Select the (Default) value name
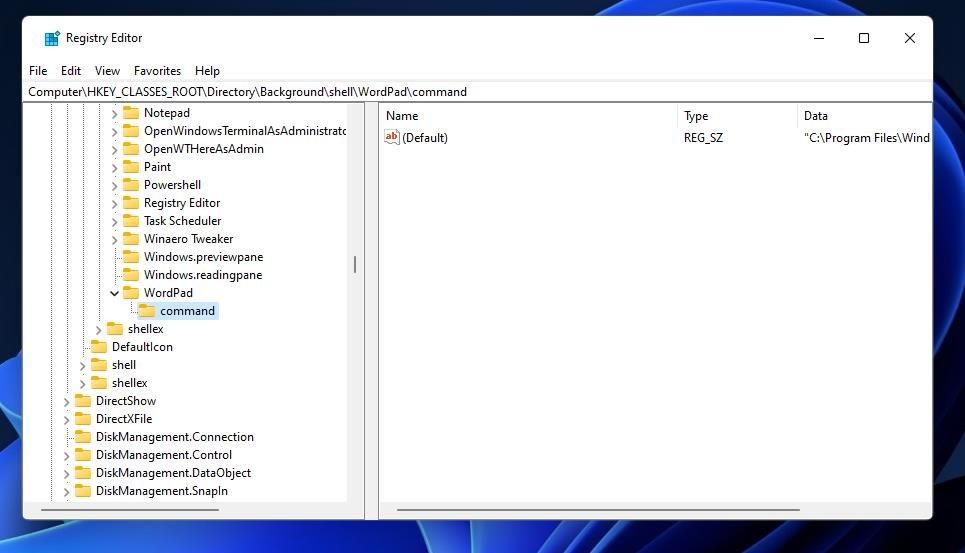The height and width of the screenshot is (553, 965). [x=425, y=138]
